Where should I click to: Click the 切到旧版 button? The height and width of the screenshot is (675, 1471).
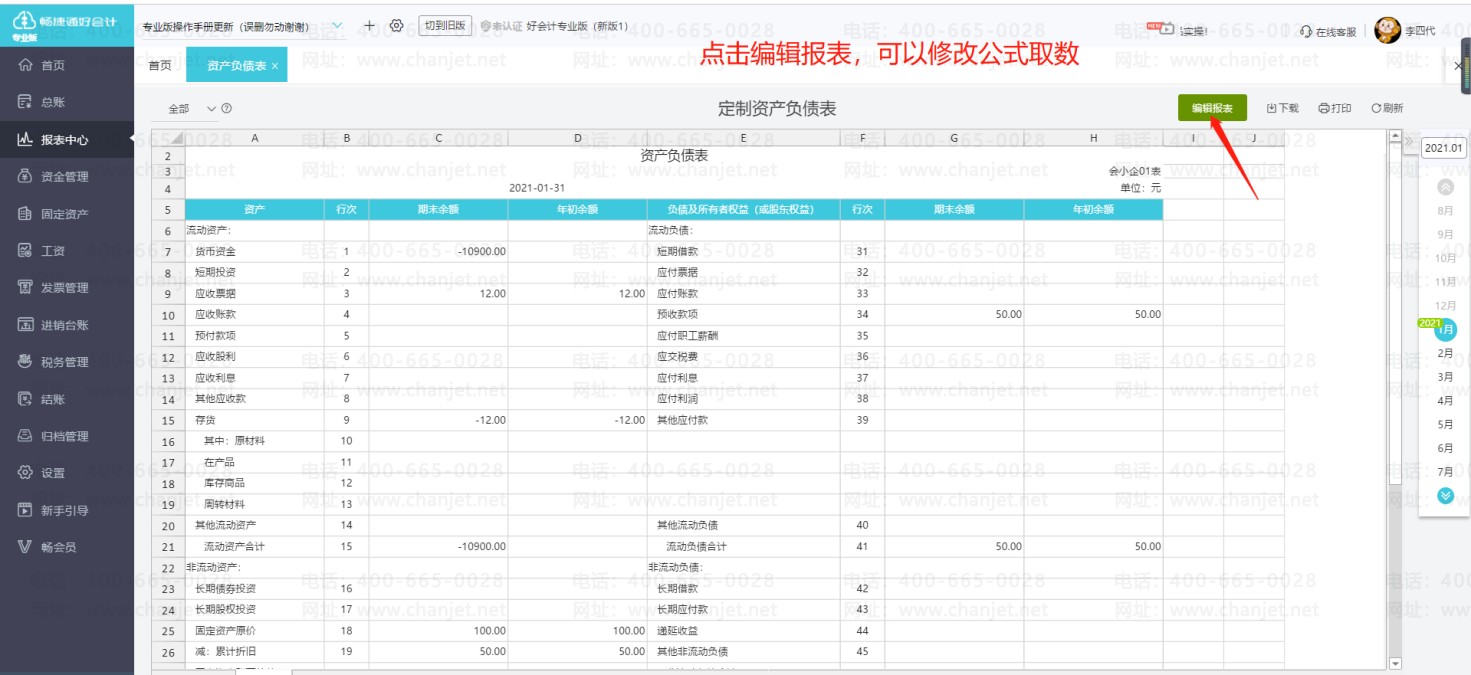point(444,26)
